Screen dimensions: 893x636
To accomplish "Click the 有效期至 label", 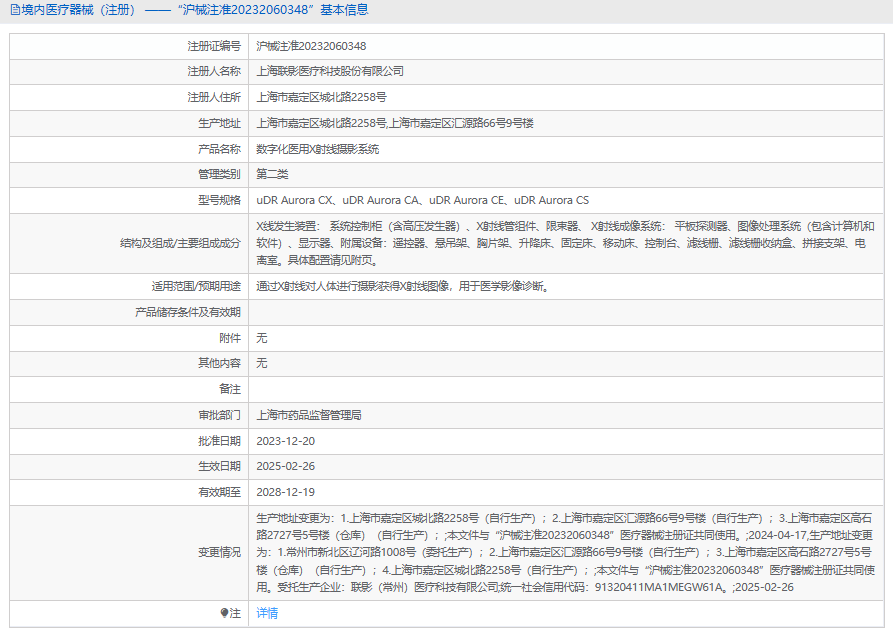I will click(219, 492).
